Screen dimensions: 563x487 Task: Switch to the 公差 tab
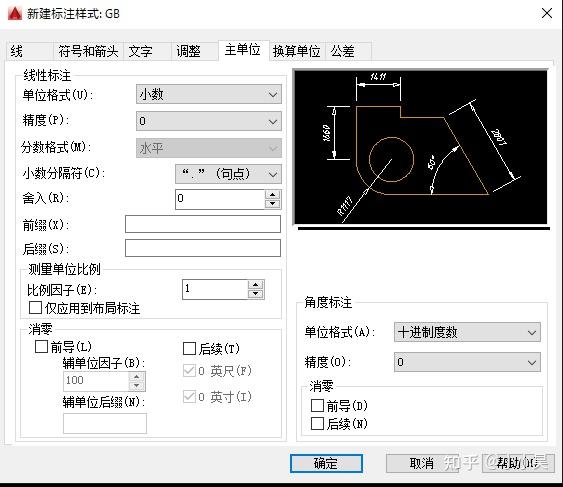[348, 51]
